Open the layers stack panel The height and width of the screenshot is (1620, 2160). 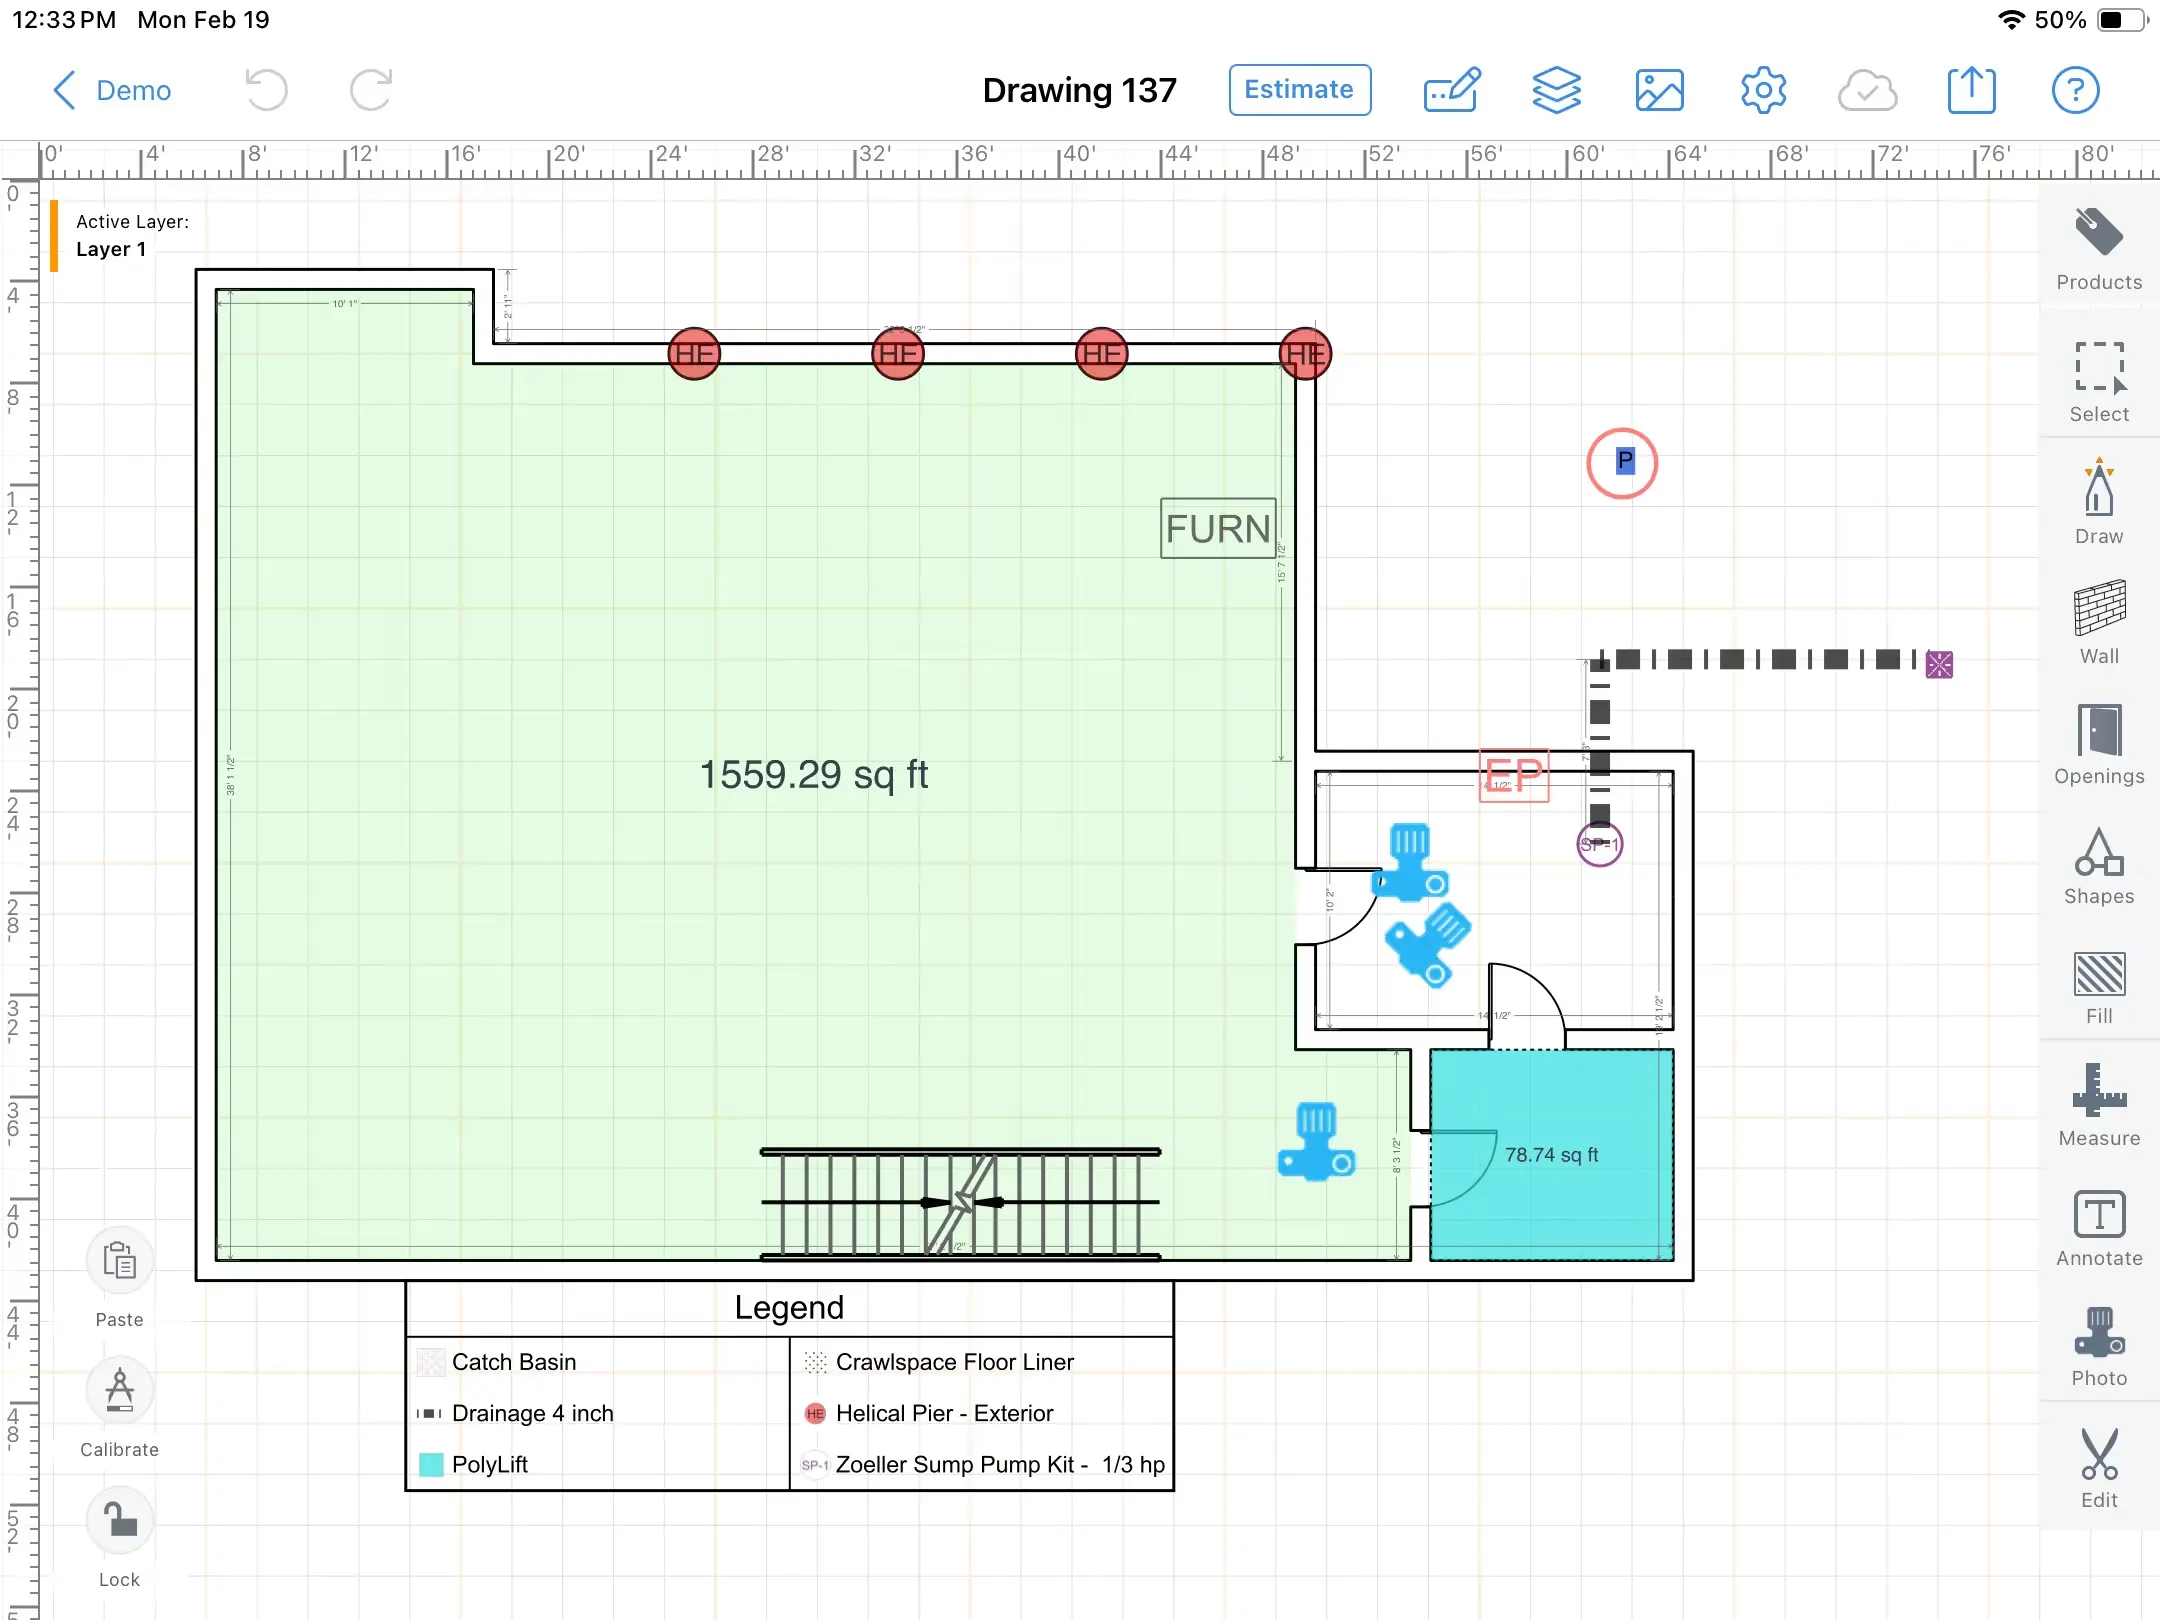click(x=1556, y=90)
